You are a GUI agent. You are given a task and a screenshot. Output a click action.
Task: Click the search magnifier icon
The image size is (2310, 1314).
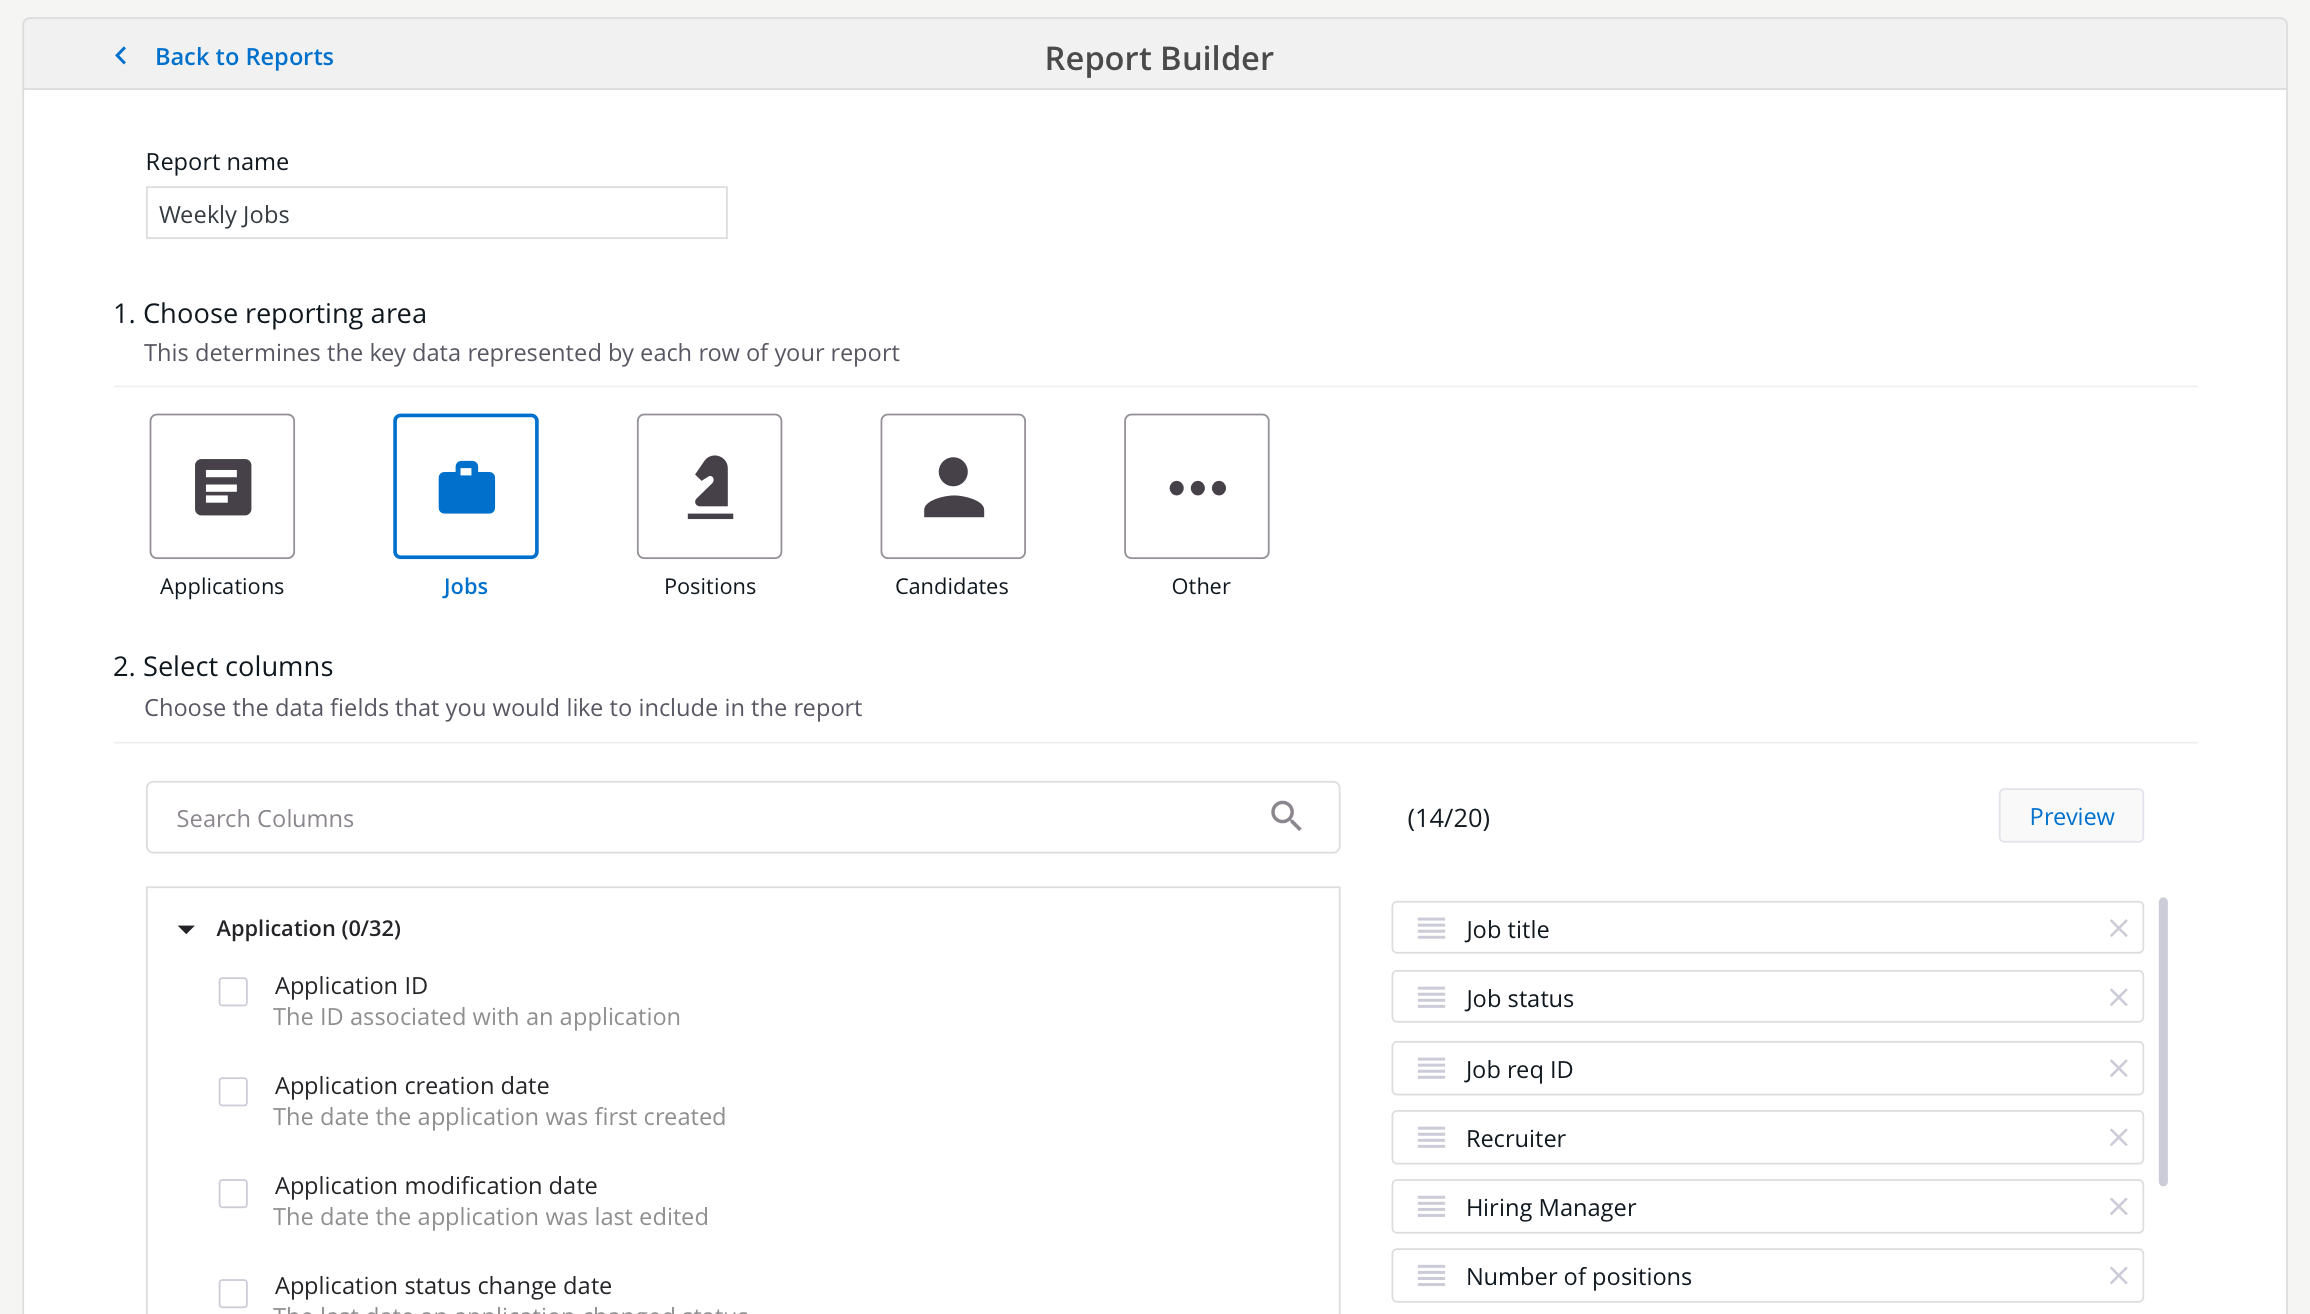click(1286, 816)
